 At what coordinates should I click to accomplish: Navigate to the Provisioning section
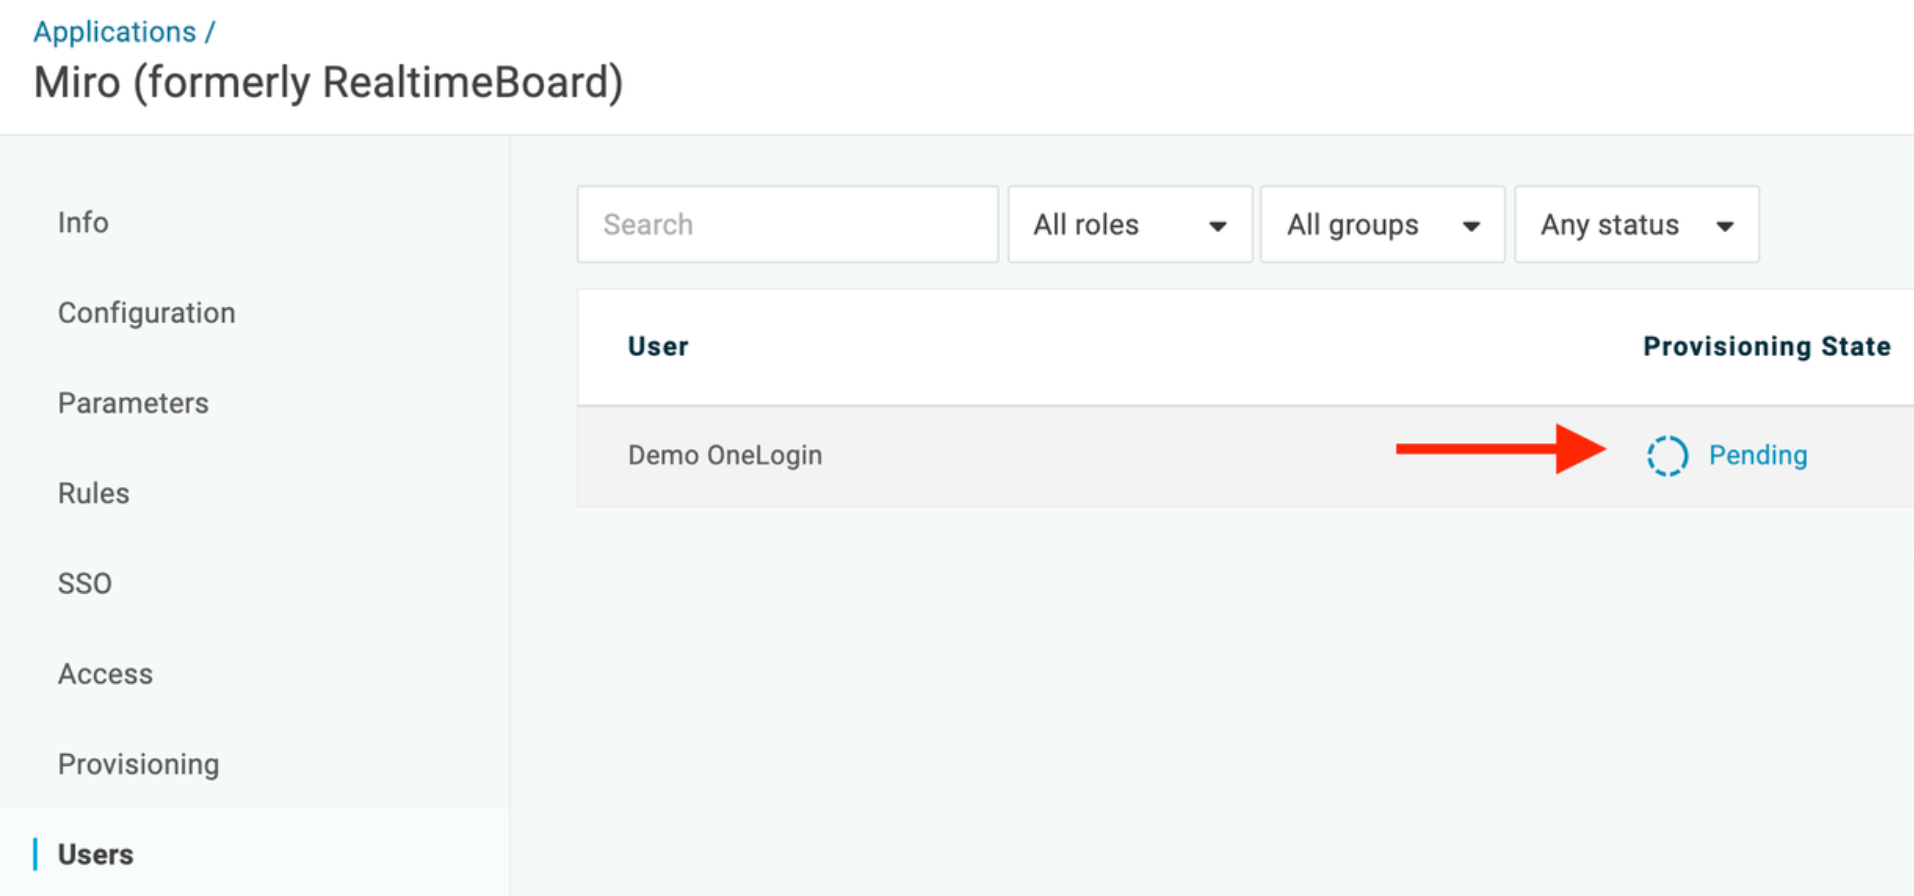pyautogui.click(x=138, y=764)
